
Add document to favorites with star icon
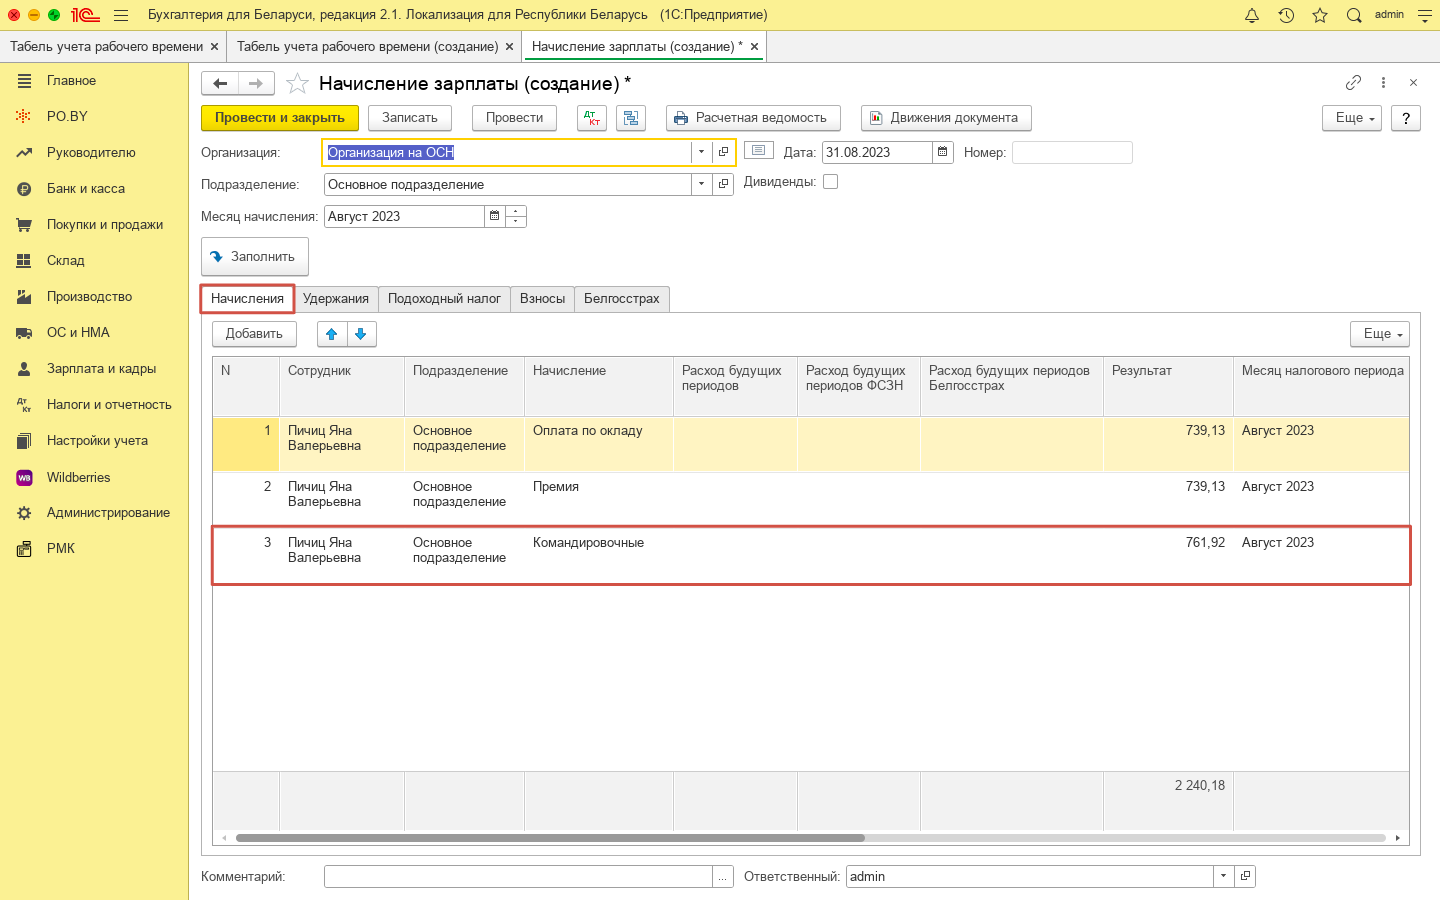click(x=297, y=83)
